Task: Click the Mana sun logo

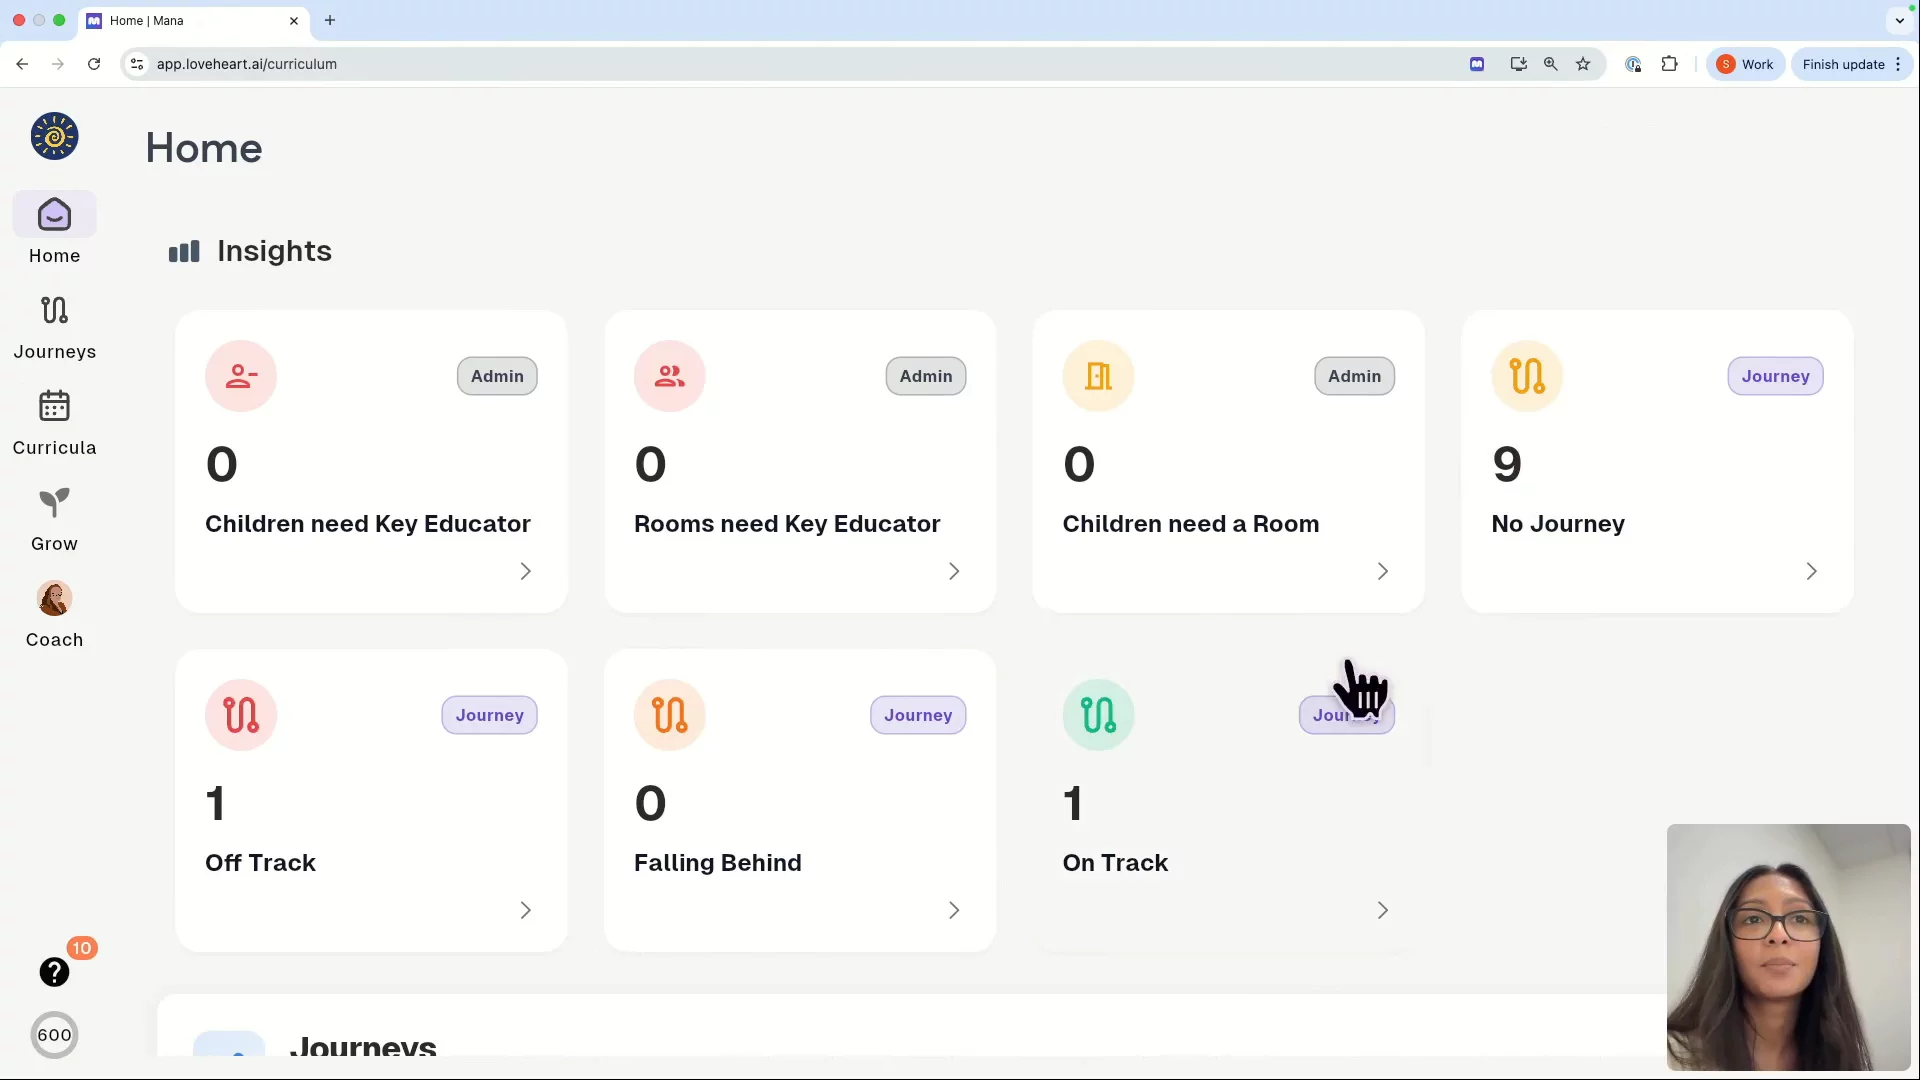Action: pyautogui.click(x=54, y=136)
